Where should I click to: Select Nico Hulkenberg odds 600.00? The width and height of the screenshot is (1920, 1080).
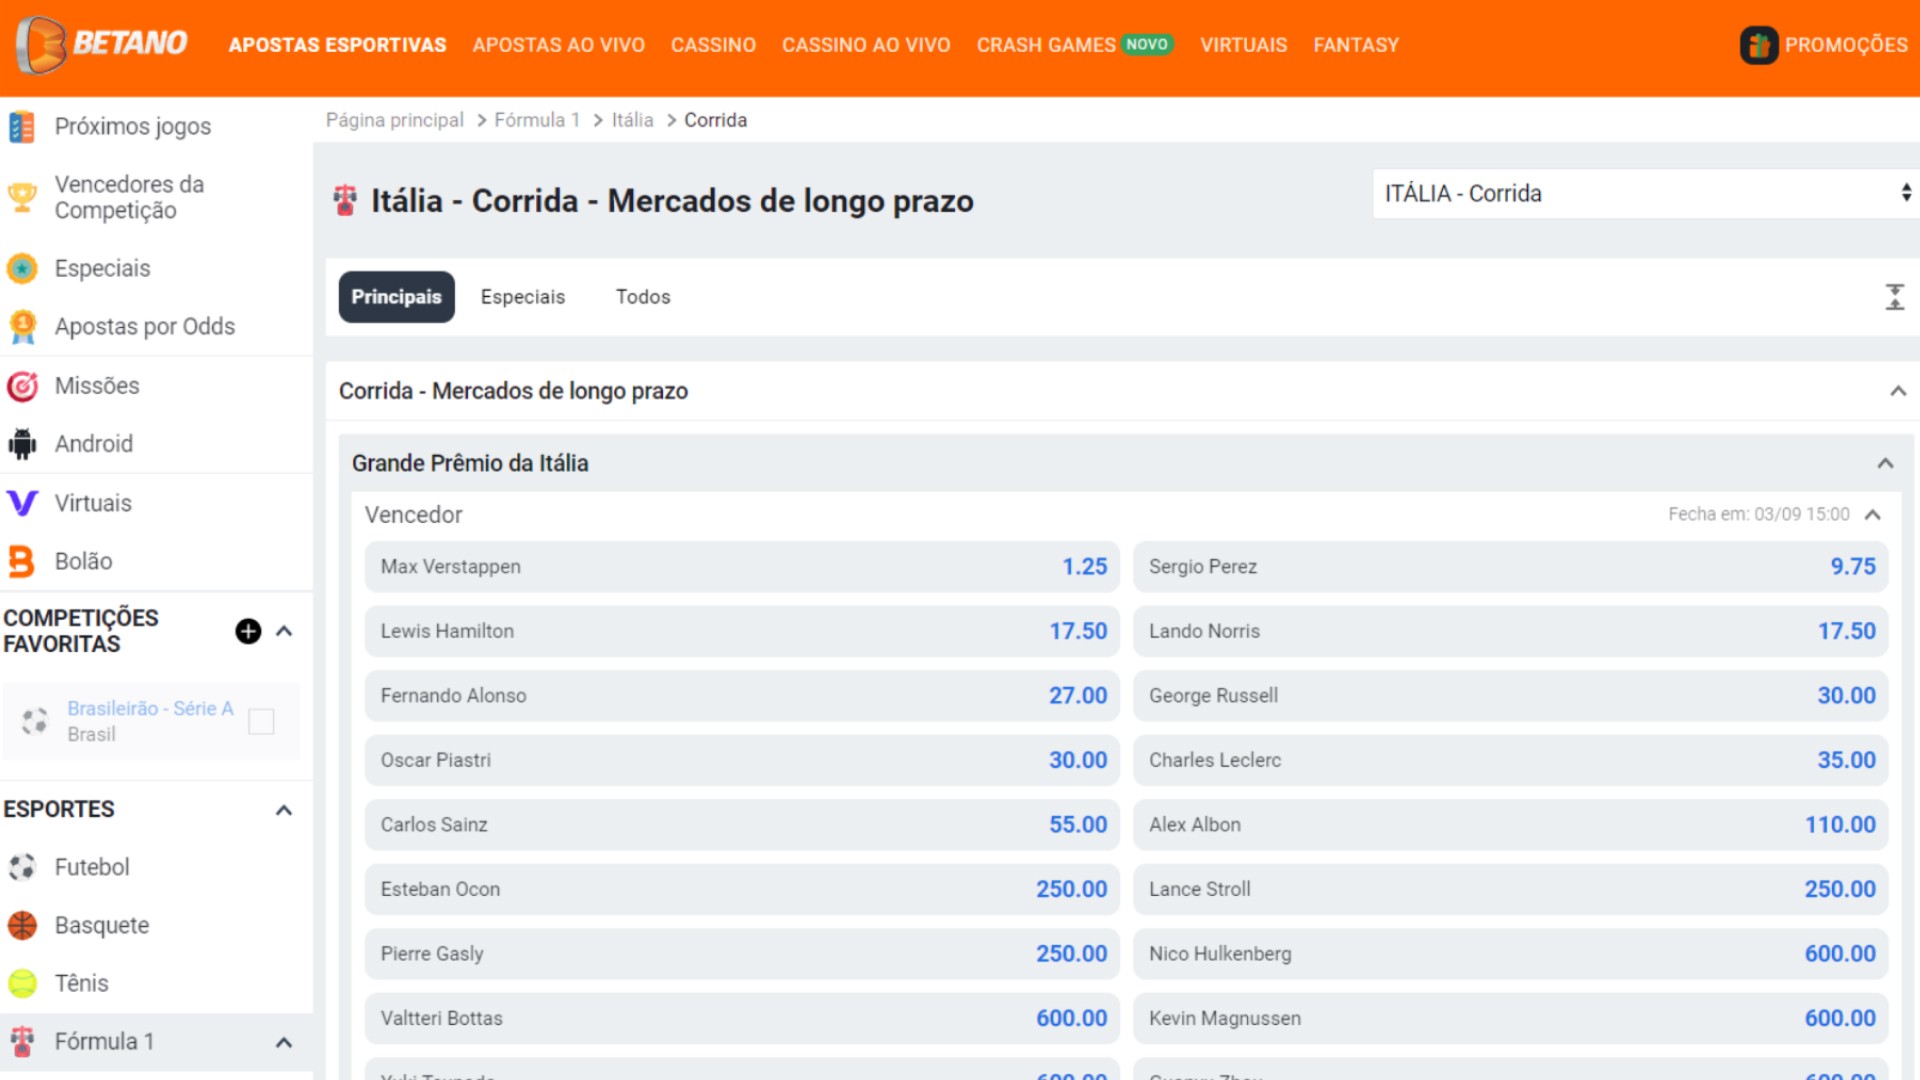point(1510,954)
